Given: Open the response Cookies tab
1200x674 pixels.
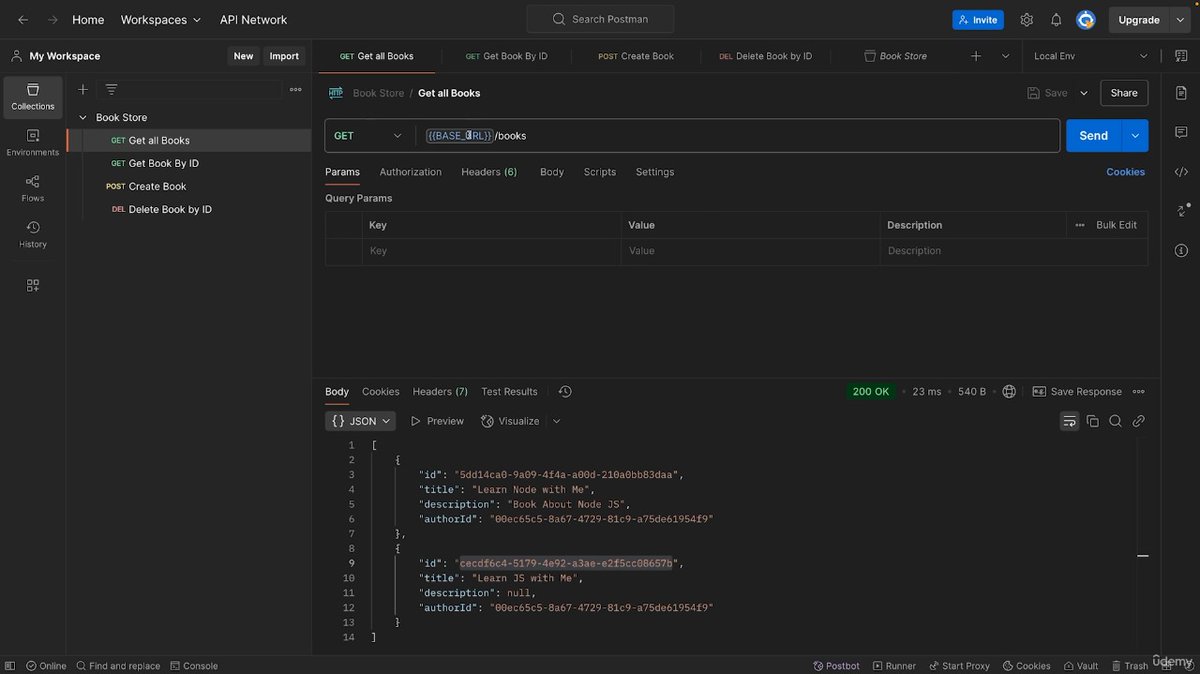Looking at the screenshot, I should pyautogui.click(x=381, y=392).
